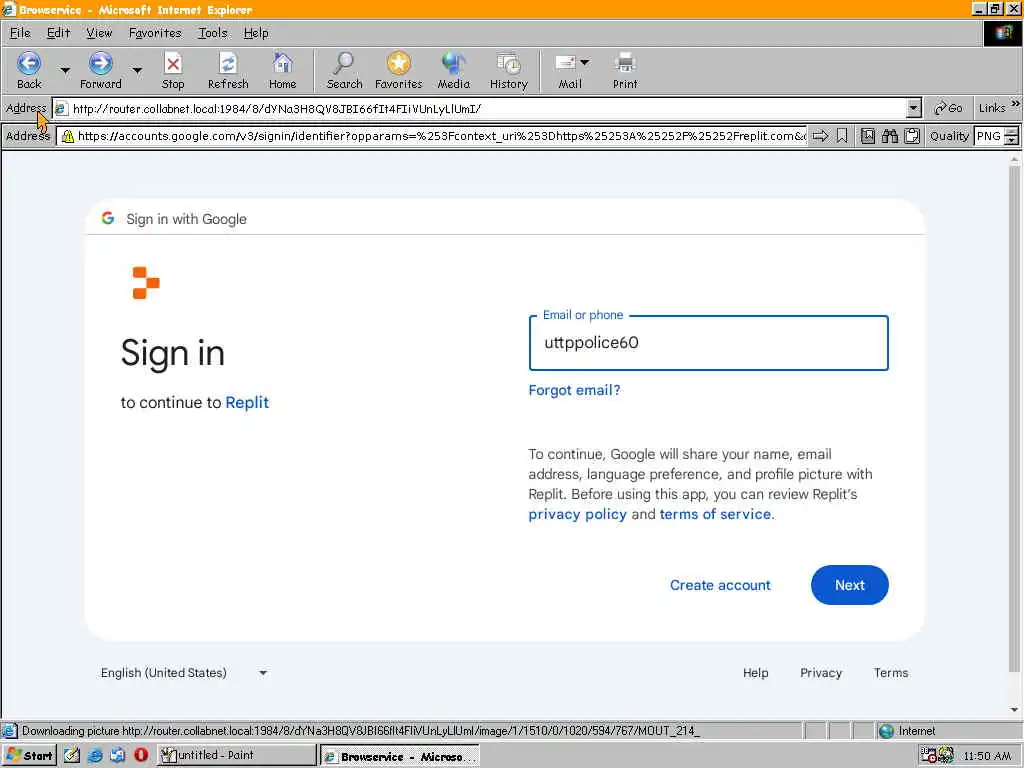Launch Opera from quick launch
1024x768 pixels.
click(141, 756)
